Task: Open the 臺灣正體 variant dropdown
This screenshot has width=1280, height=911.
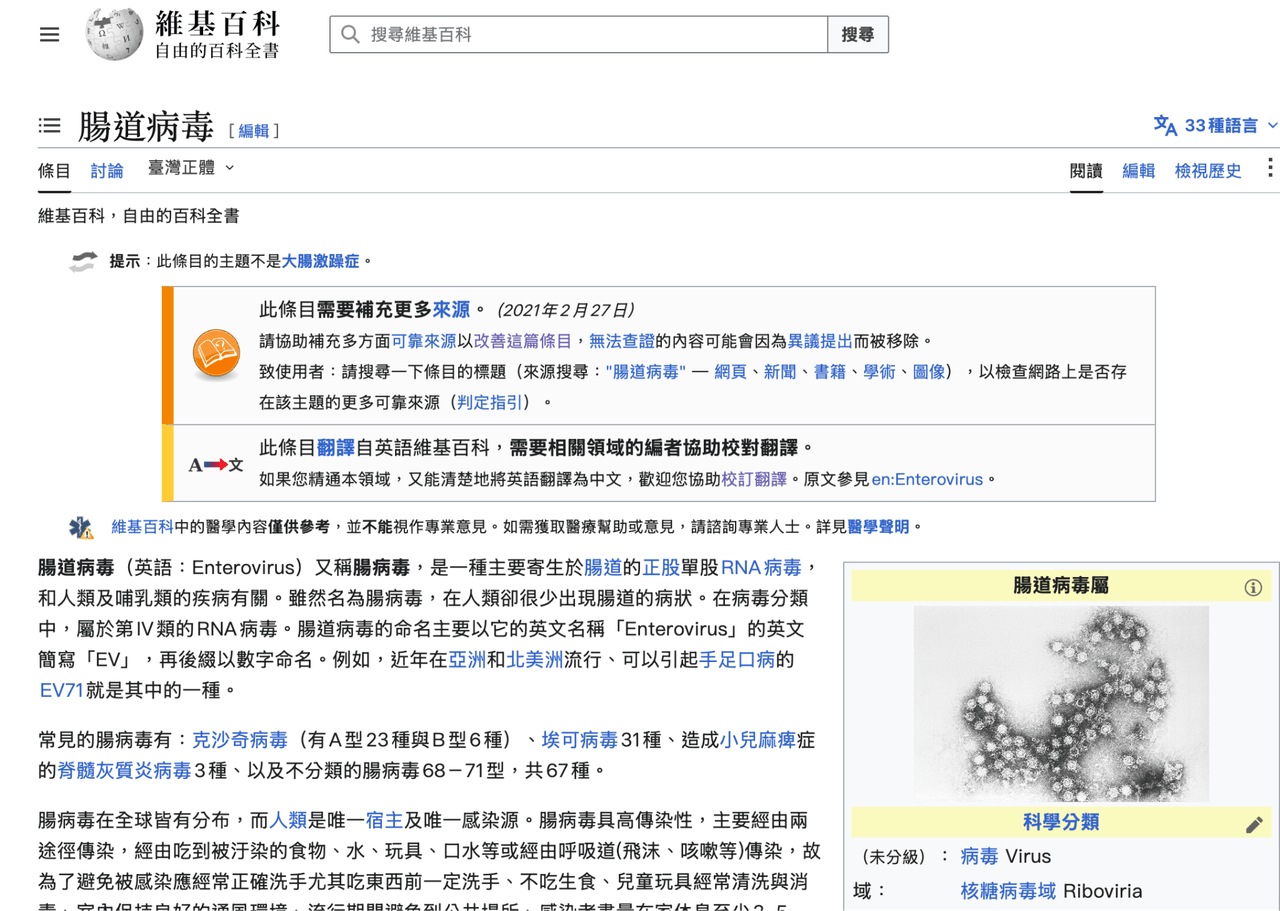Action: [191, 168]
